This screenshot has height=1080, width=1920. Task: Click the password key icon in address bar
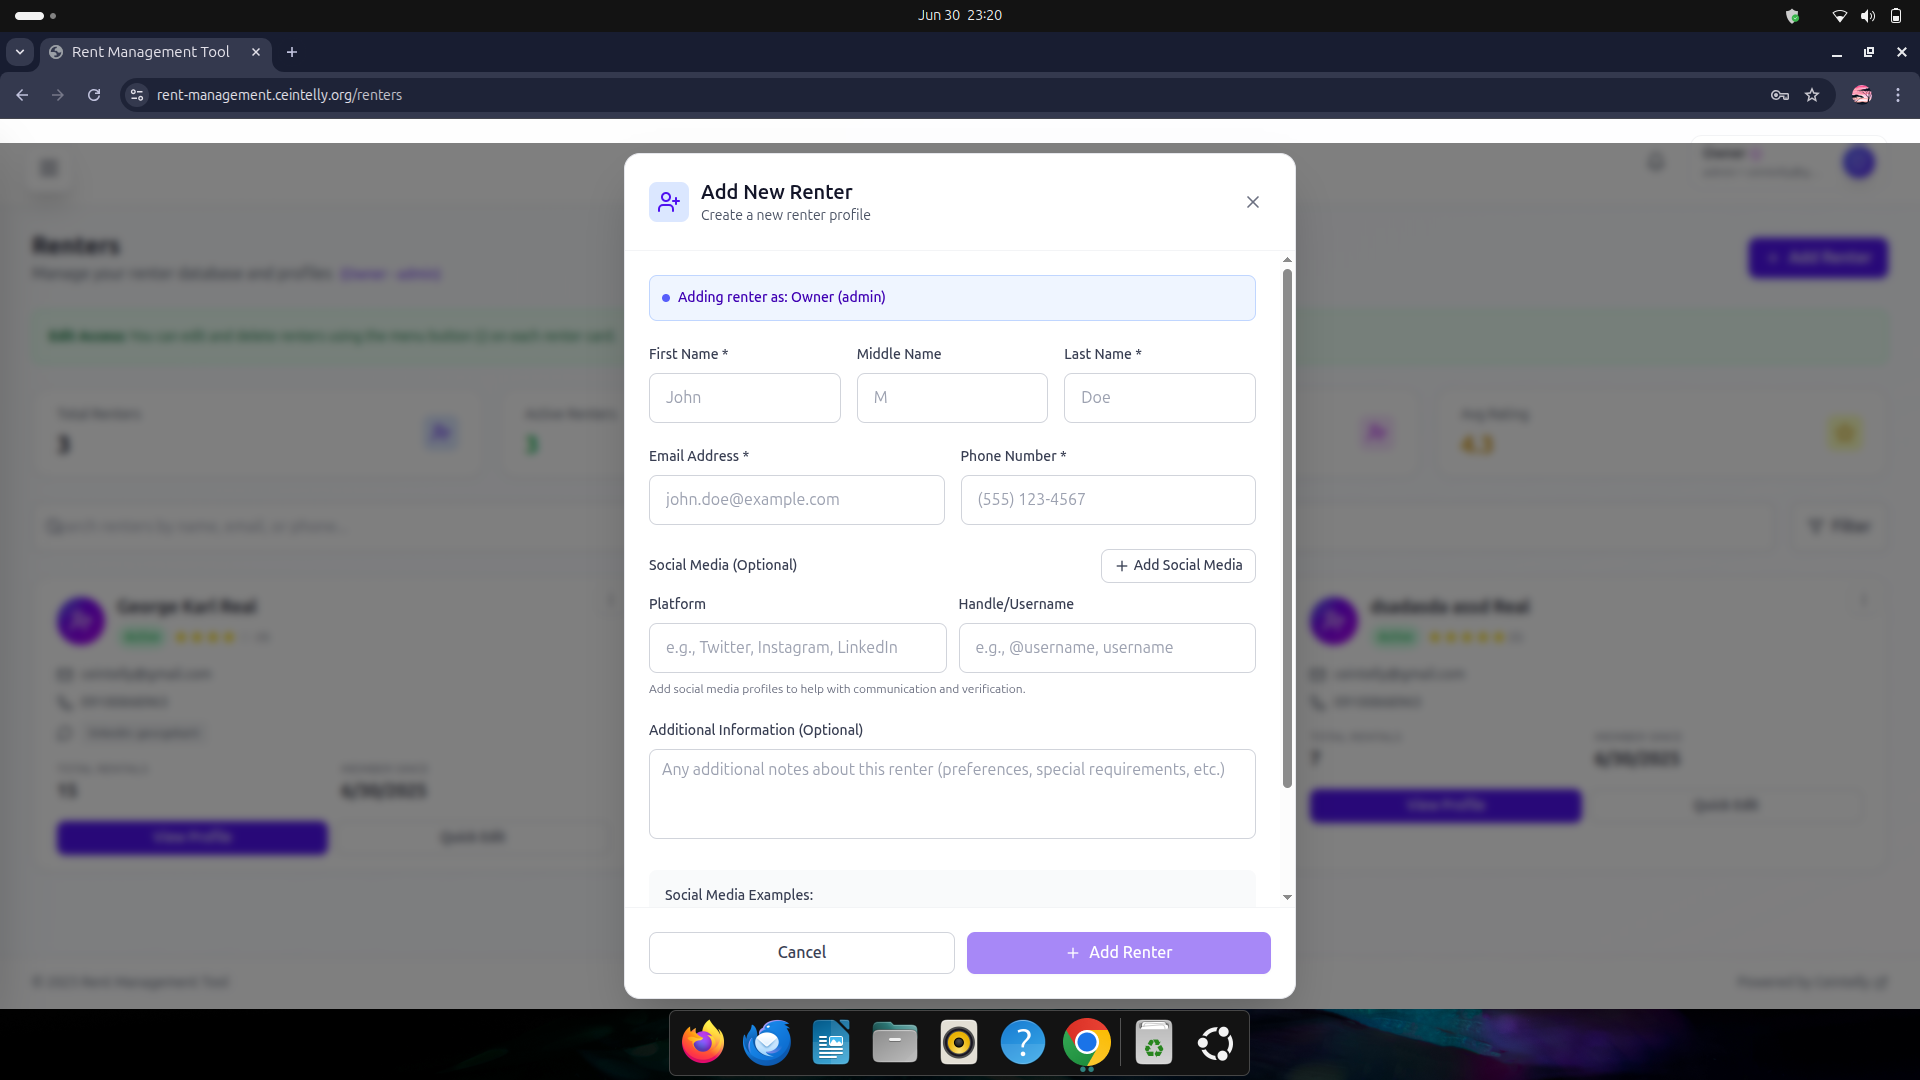[1779, 95]
